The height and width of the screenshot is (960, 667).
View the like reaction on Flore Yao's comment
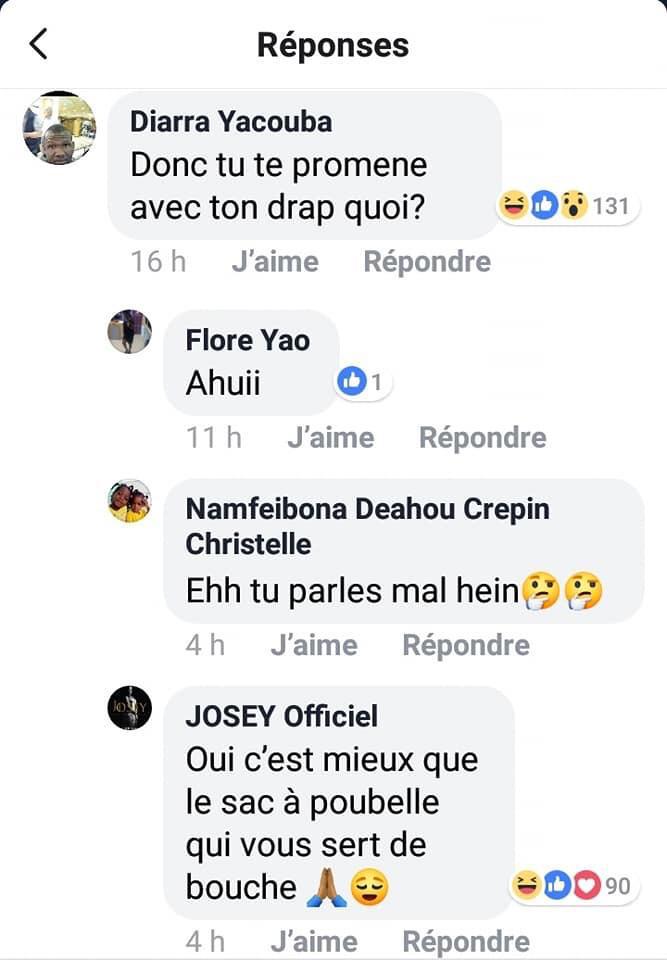click(361, 381)
